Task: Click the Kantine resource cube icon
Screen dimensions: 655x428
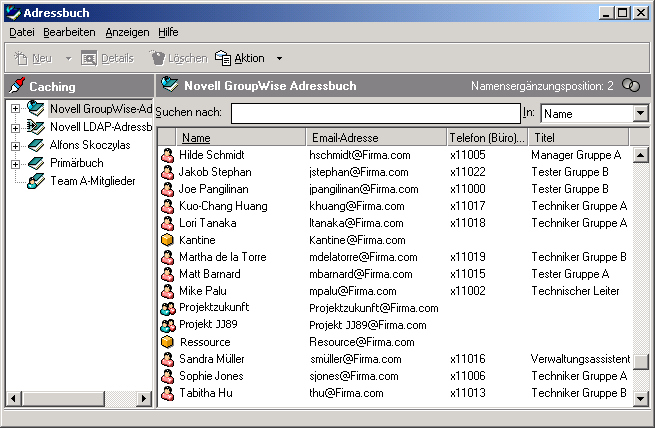Action: [x=167, y=240]
